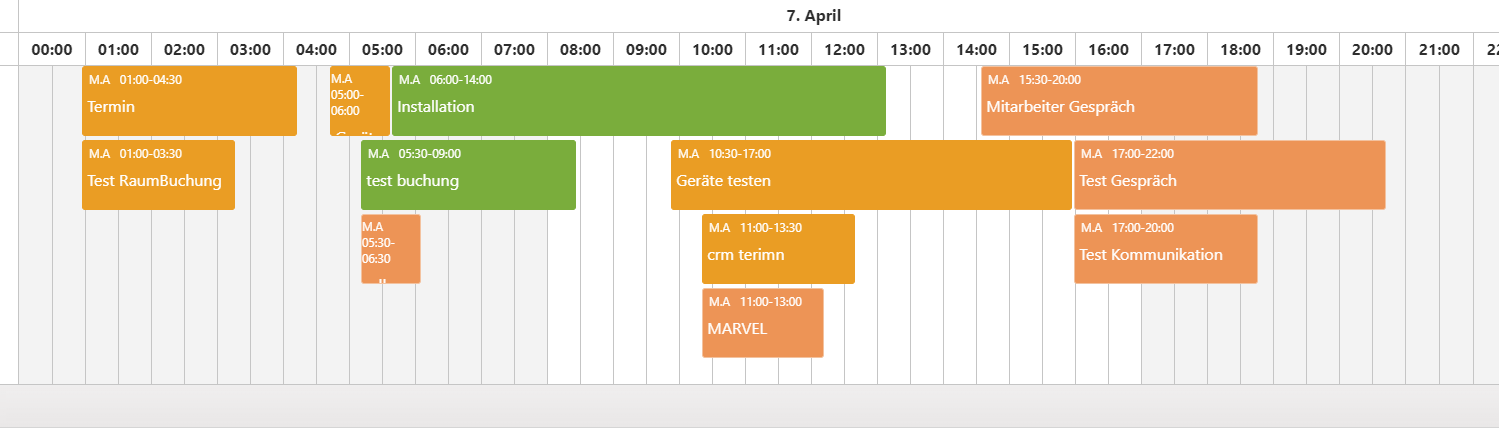Click the 7. April date header
Screen dimensions: 1499x430
tap(814, 15)
